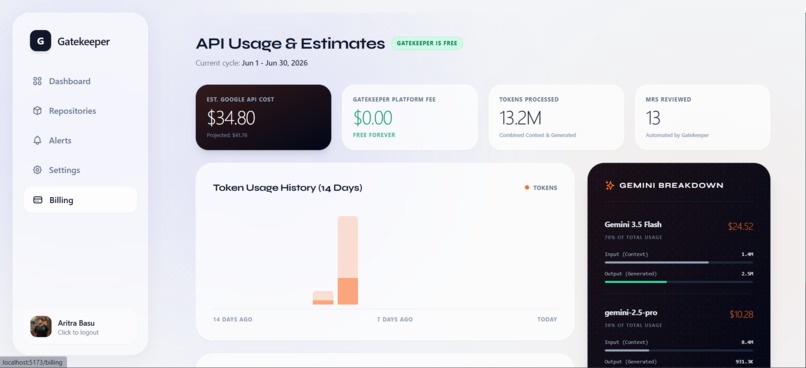Click the 14 Days Ago axis label
The width and height of the screenshot is (806, 368).
coord(233,319)
